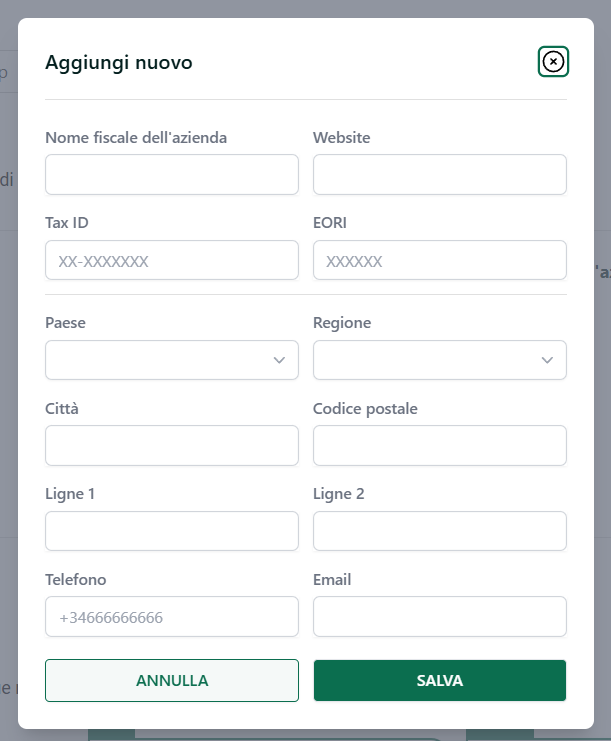Click the Paese dropdown chevron arrow
611x741 pixels.
279,361
